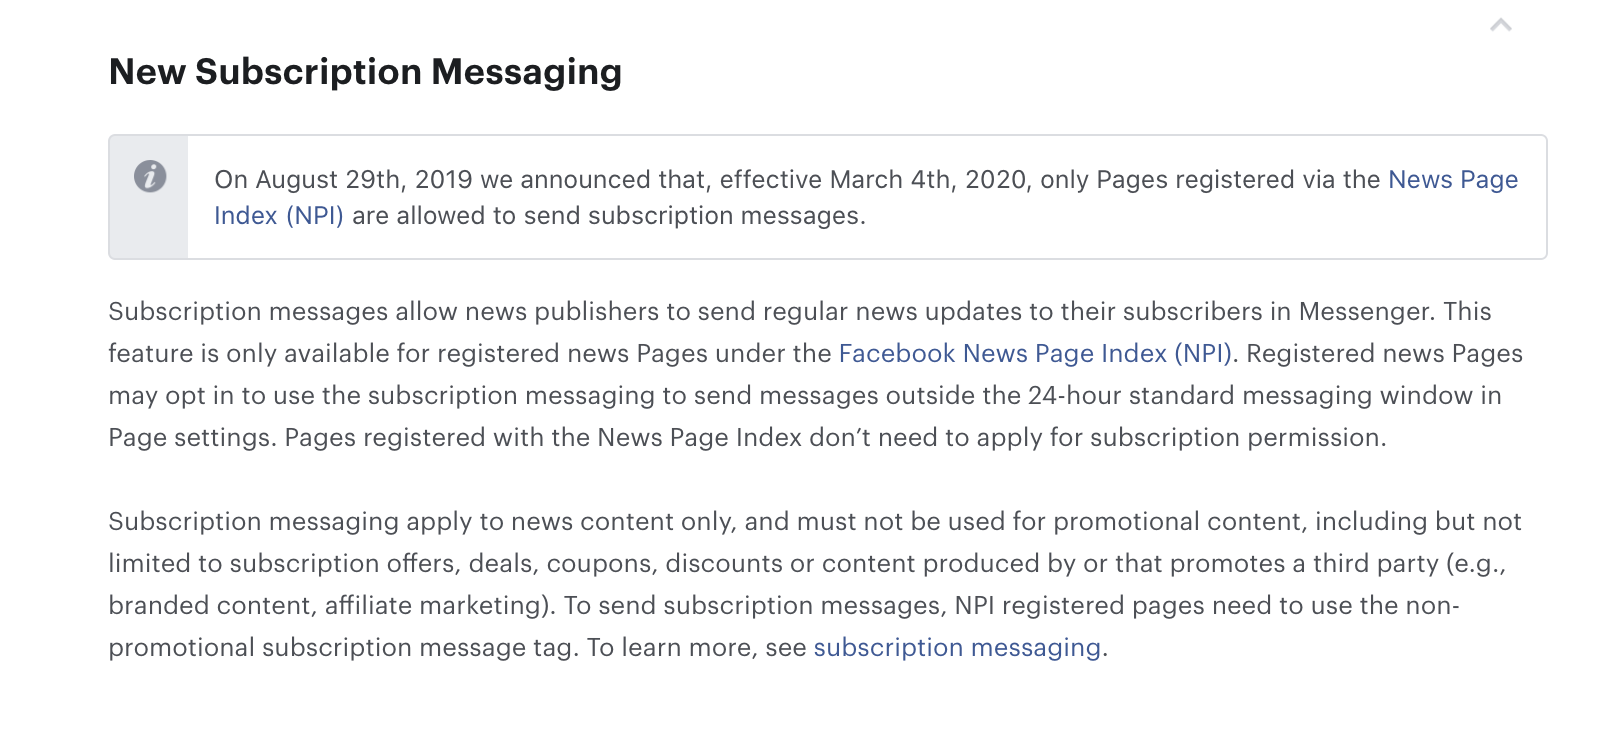Click the info icon in the notice box
1598x736 pixels.
click(150, 176)
